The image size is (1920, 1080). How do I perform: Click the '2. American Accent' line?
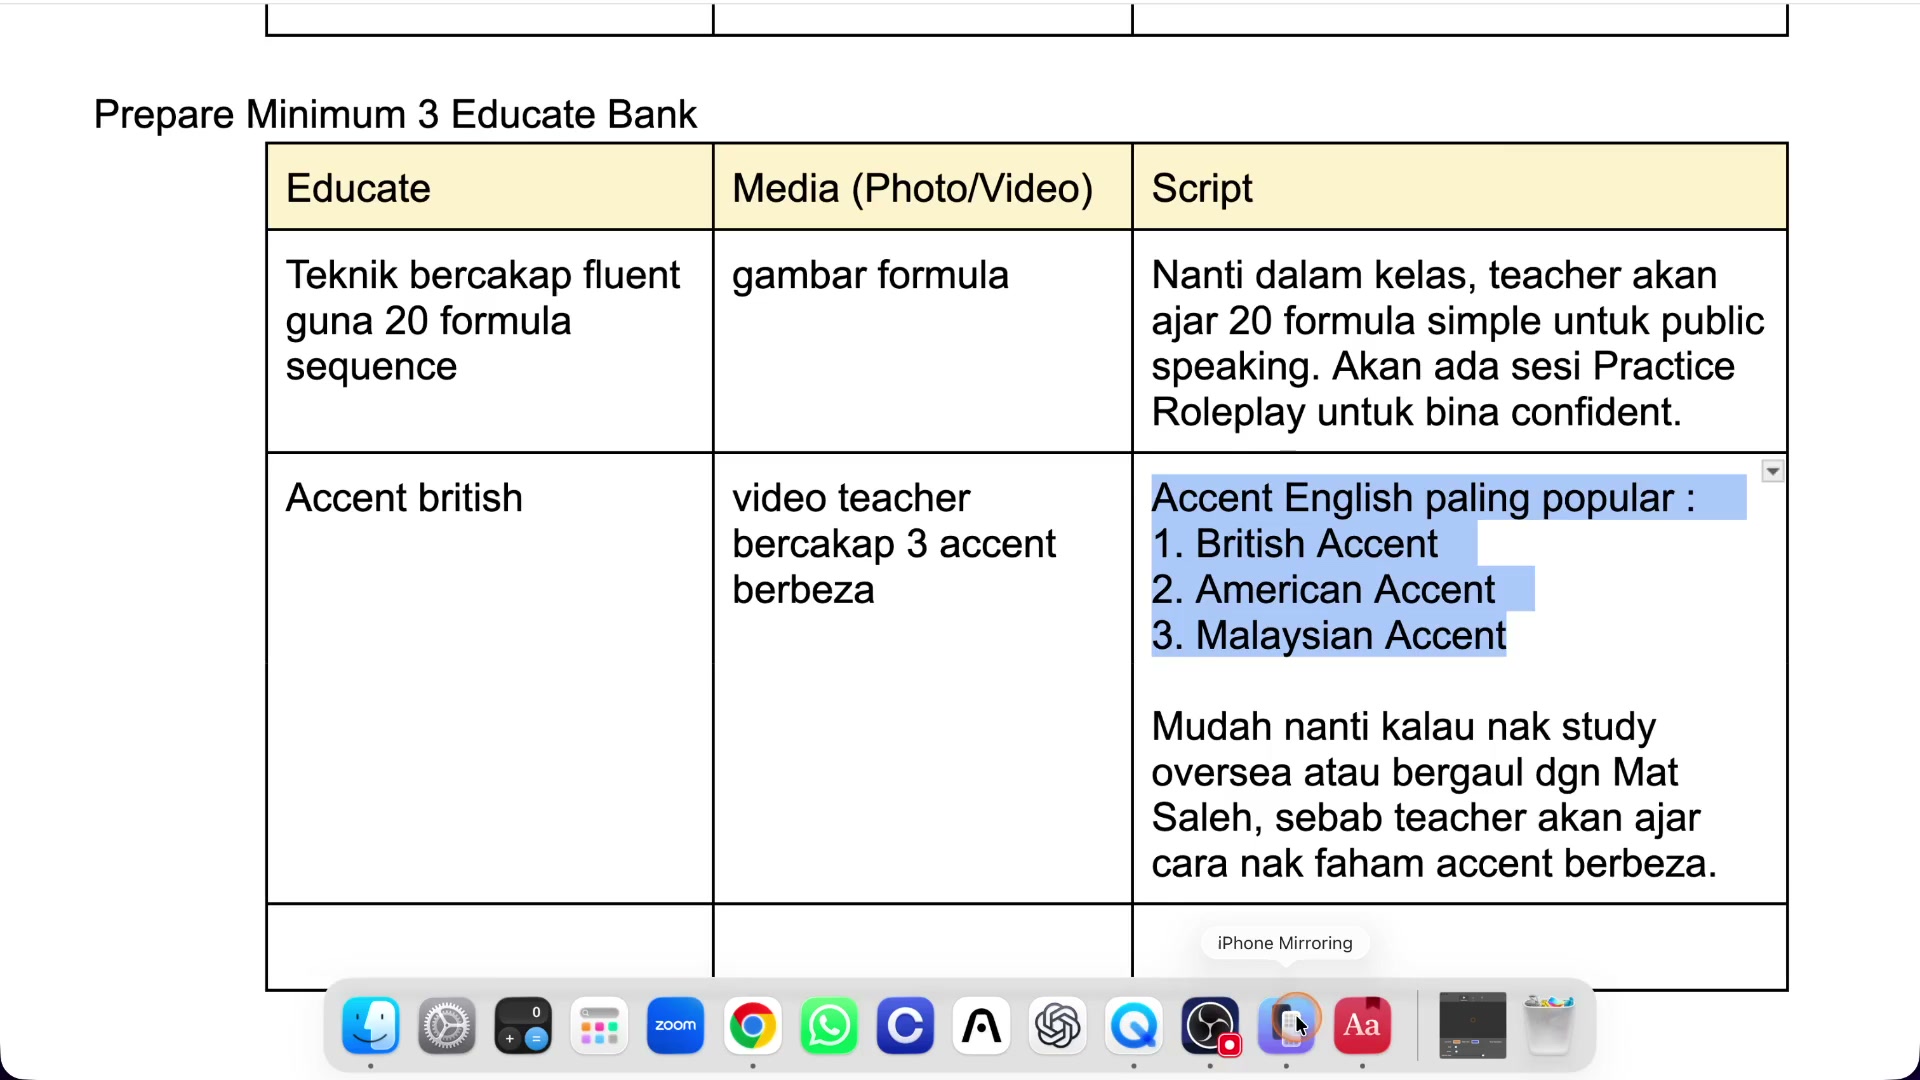(1323, 590)
